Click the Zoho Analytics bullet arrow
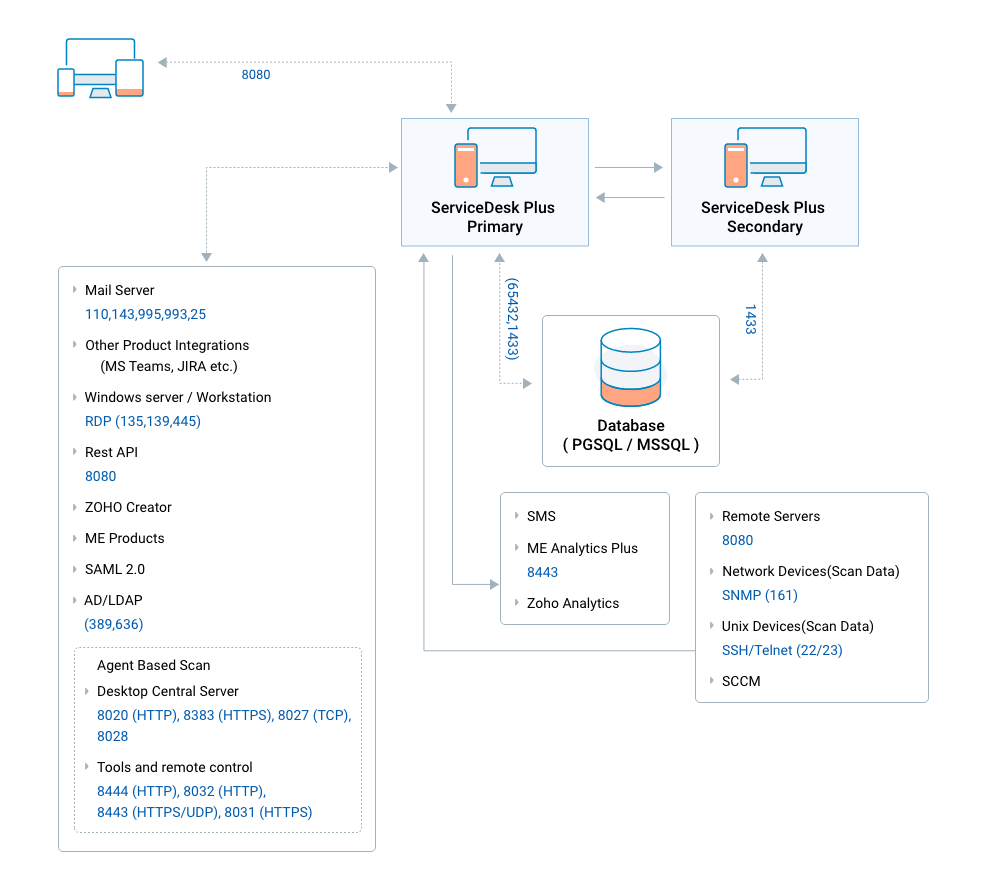This screenshot has height=872, width=1003. 517,603
